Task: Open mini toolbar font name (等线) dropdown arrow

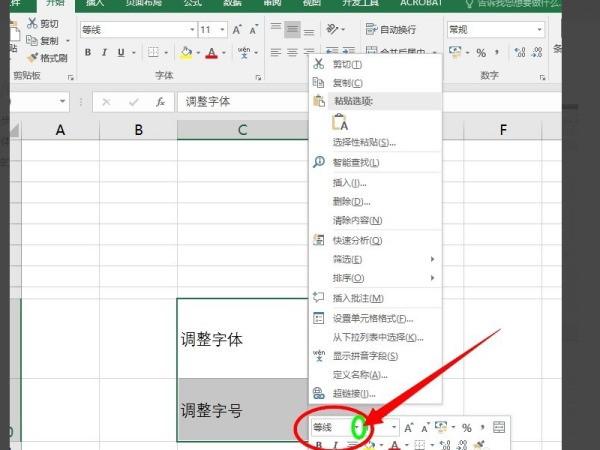Action: (357, 427)
